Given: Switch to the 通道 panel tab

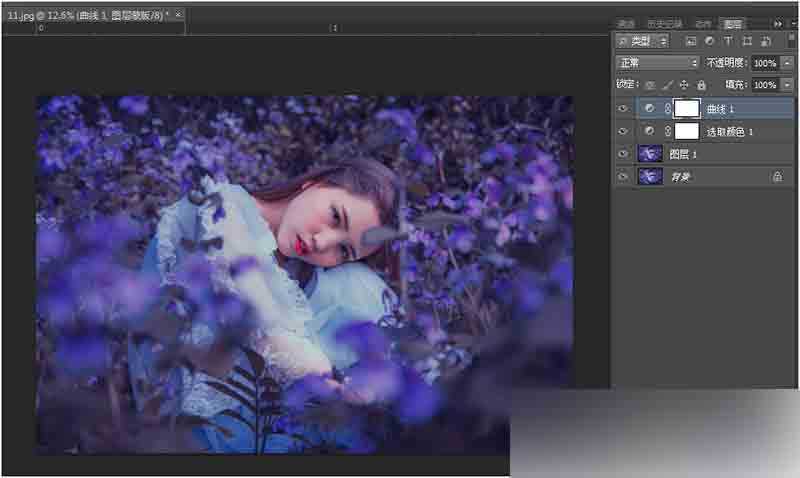Looking at the screenshot, I should pyautogui.click(x=626, y=23).
